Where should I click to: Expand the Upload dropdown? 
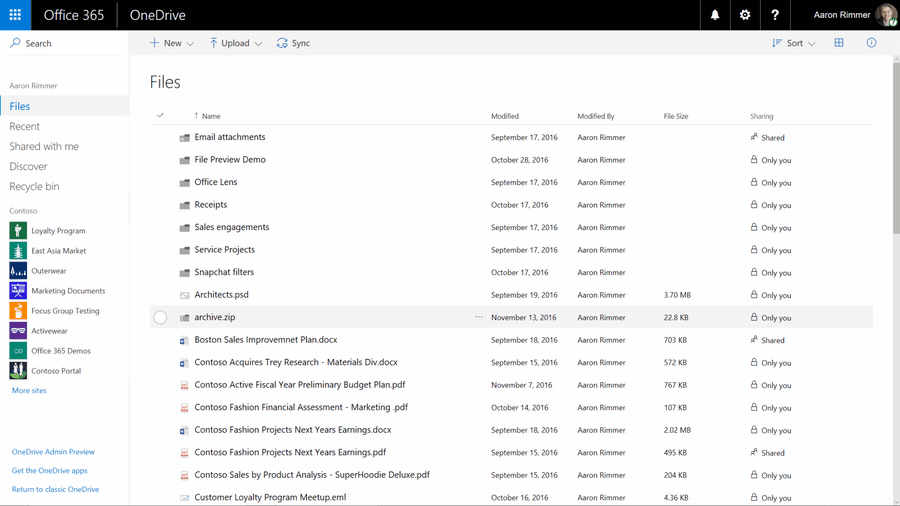pos(235,43)
